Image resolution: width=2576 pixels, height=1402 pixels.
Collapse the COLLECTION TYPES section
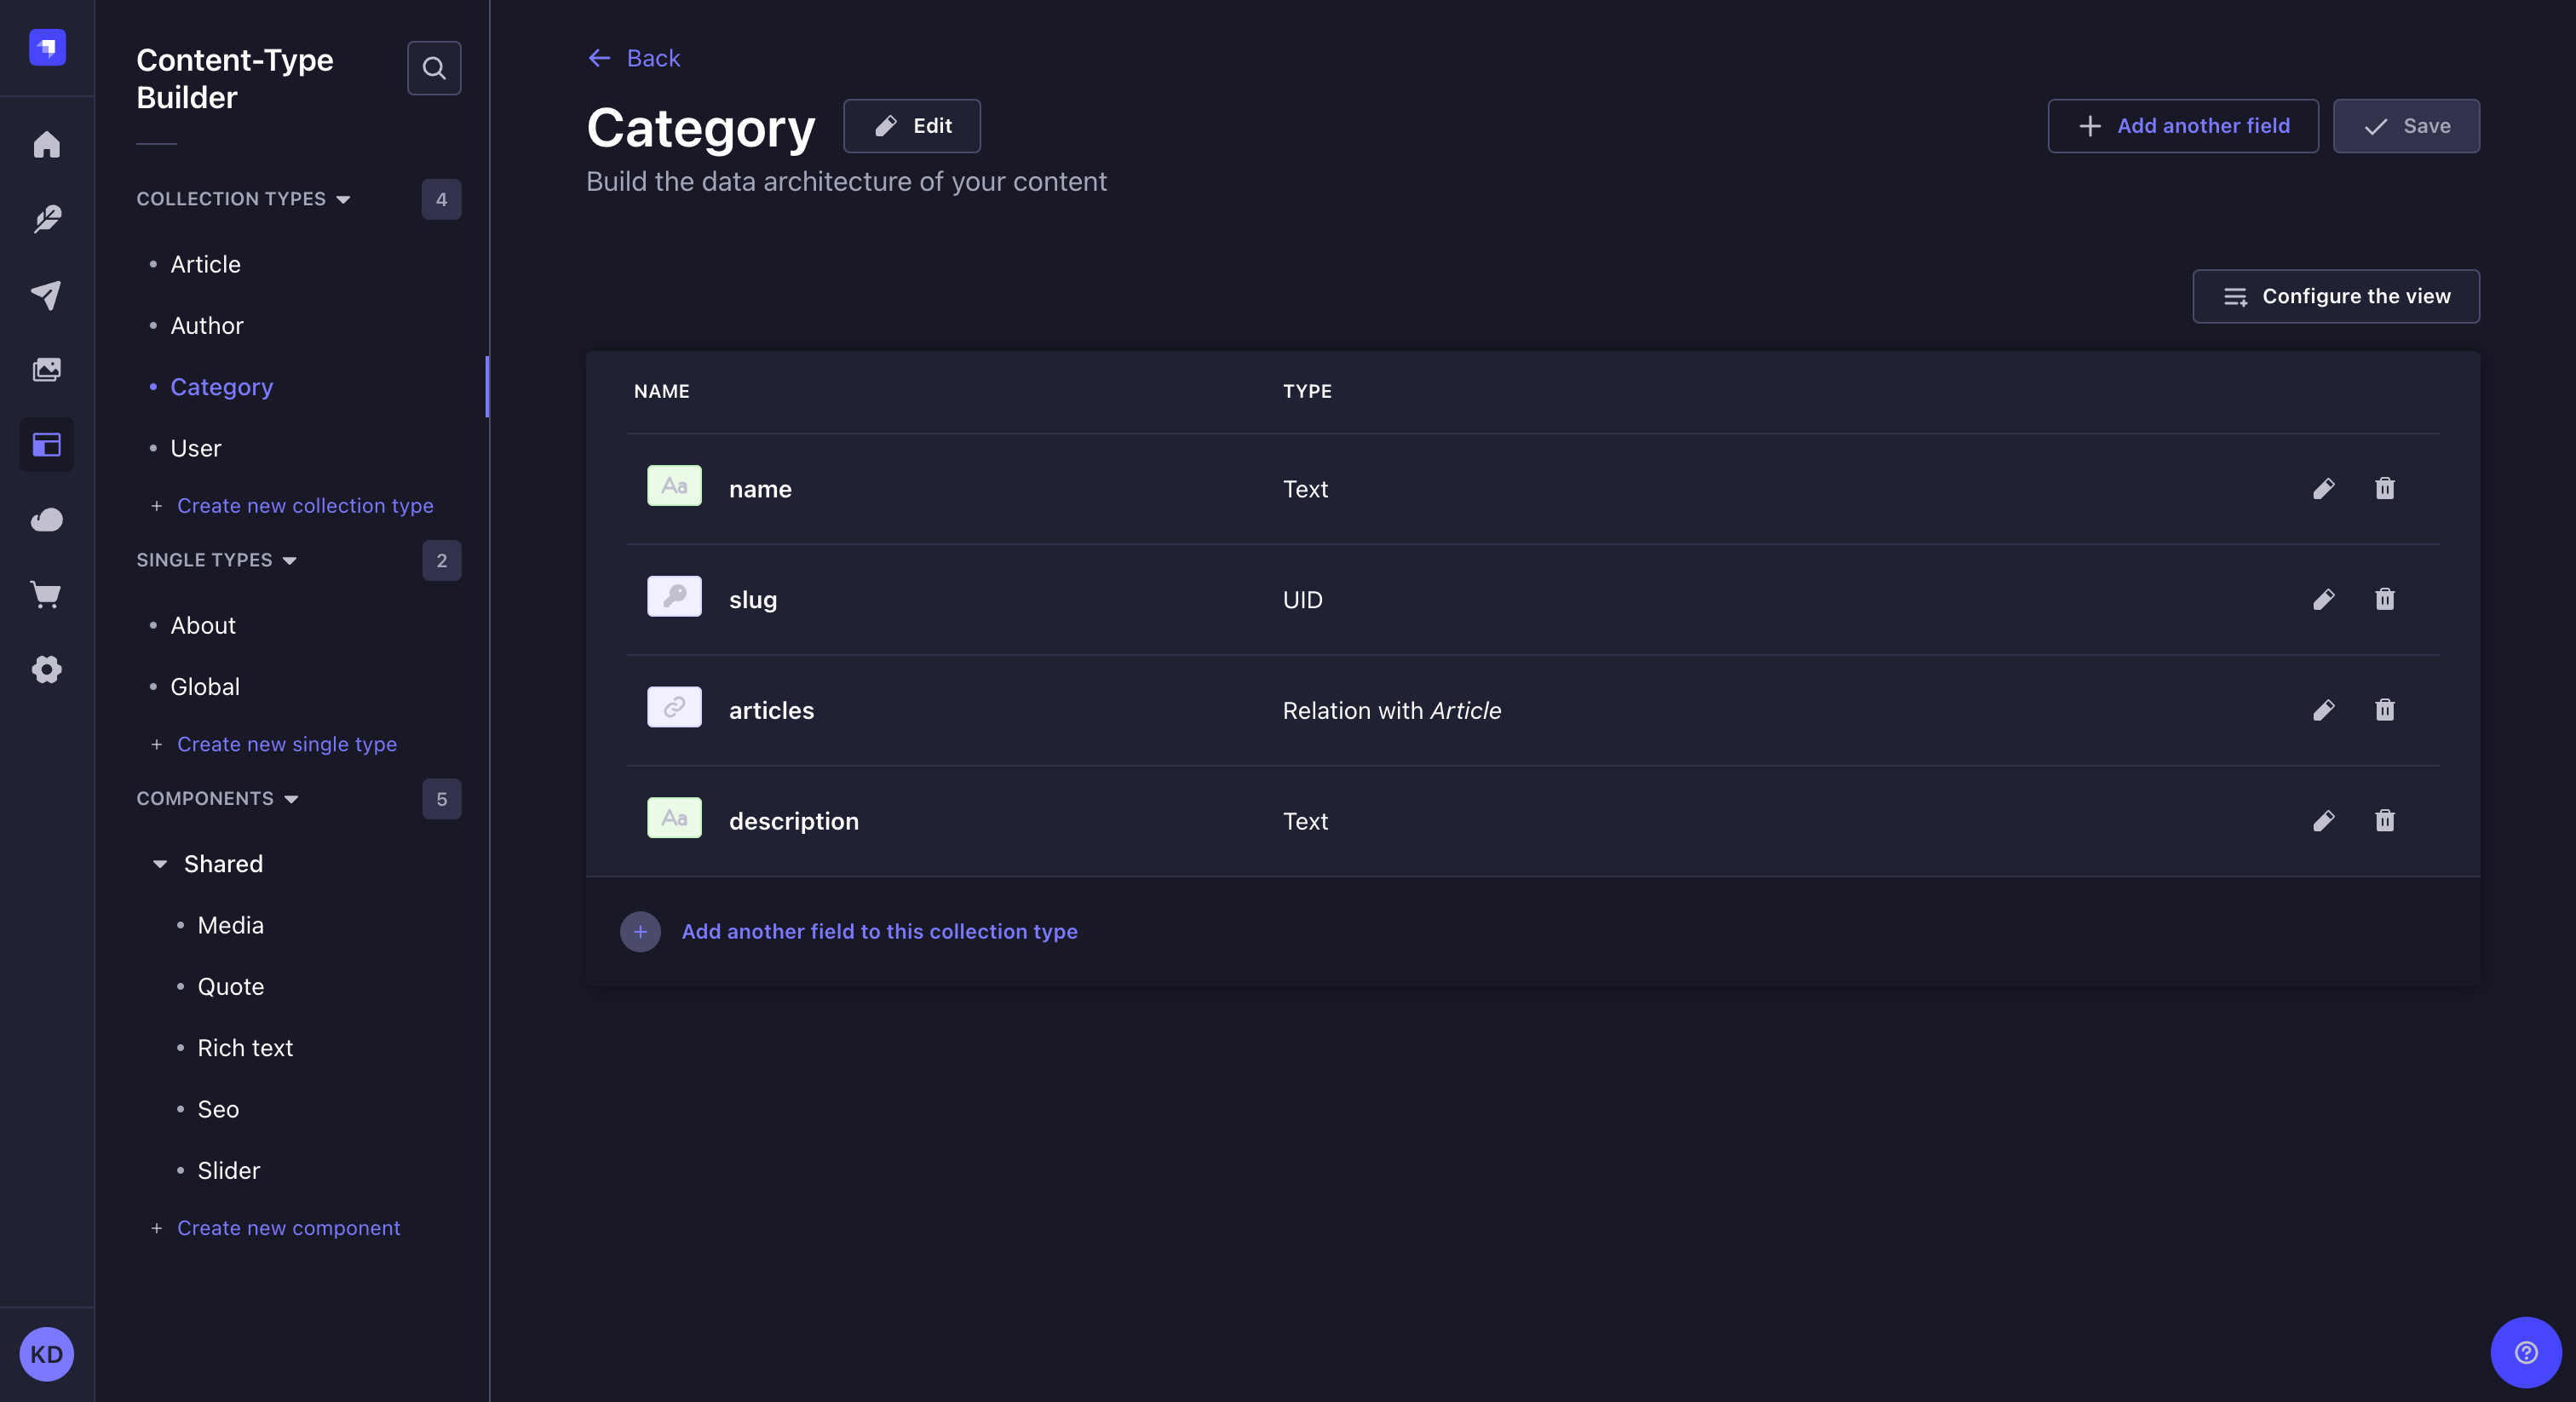(345, 199)
